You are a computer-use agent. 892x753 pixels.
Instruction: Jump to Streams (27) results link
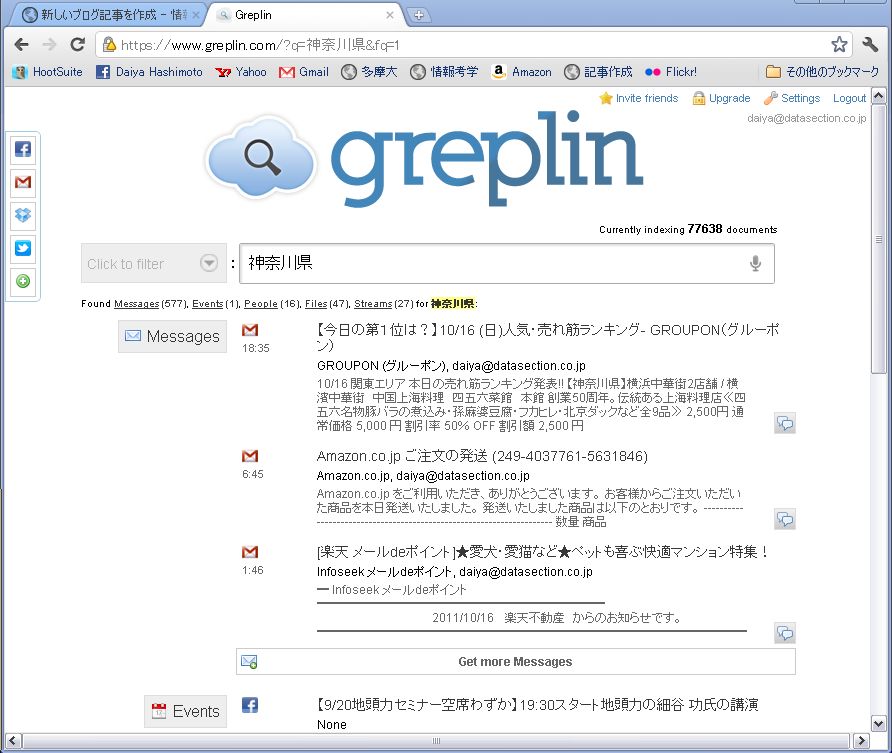tap(373, 304)
